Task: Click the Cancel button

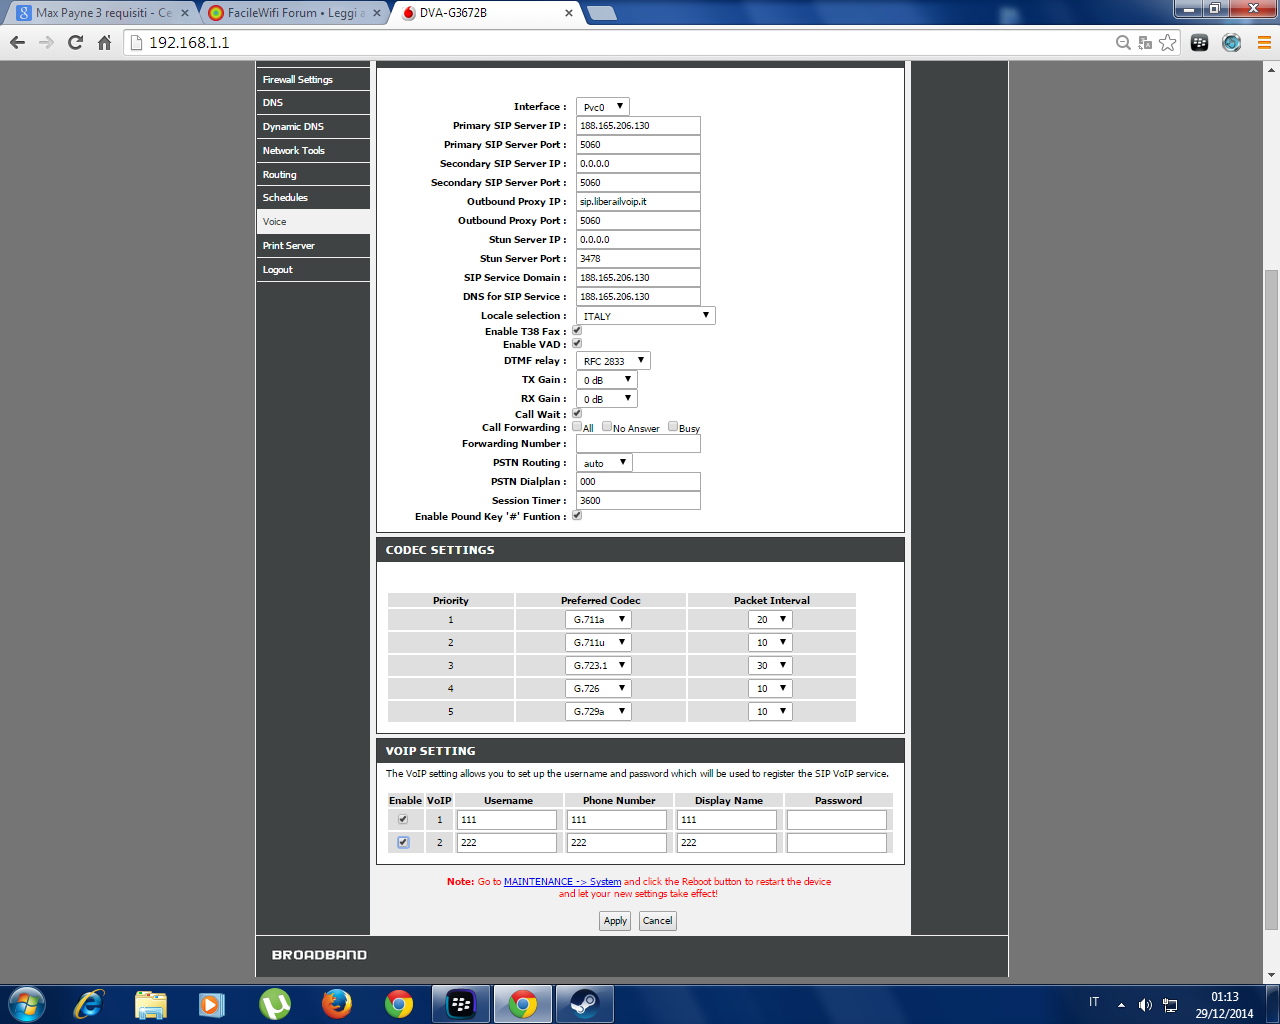Action: [x=657, y=921]
